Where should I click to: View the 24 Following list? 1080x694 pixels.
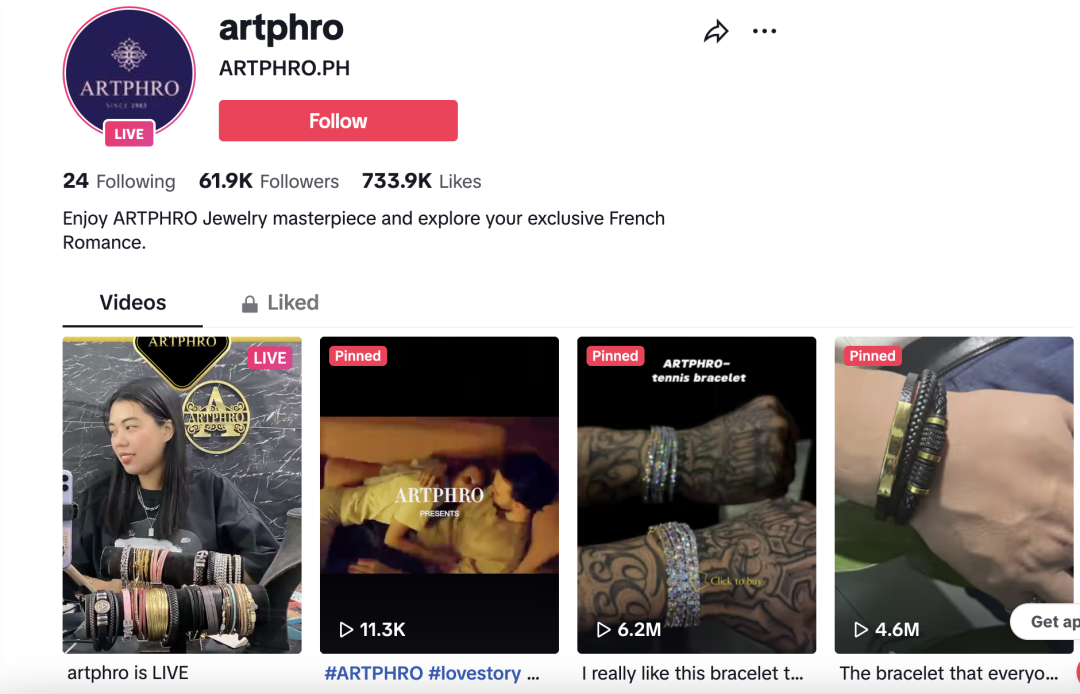click(119, 181)
